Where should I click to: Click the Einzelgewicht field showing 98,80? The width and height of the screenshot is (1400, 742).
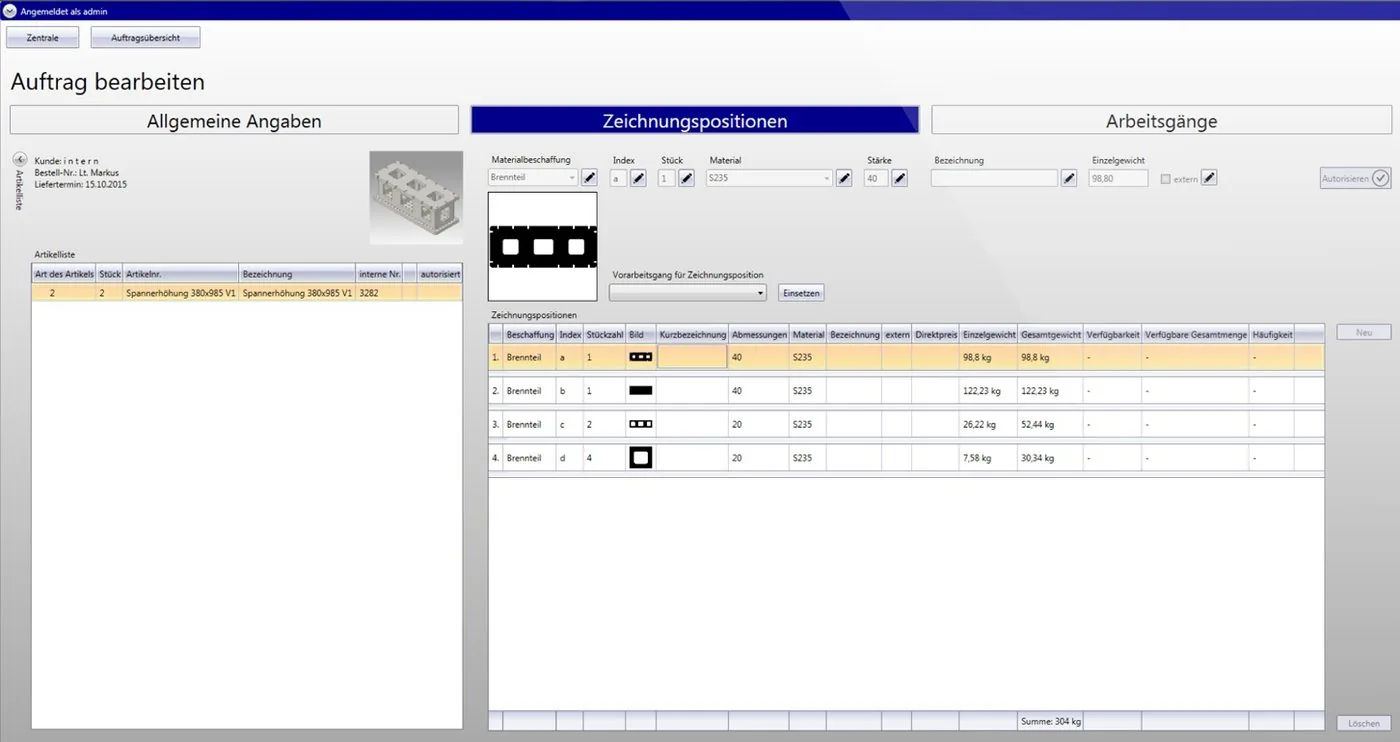[1118, 178]
